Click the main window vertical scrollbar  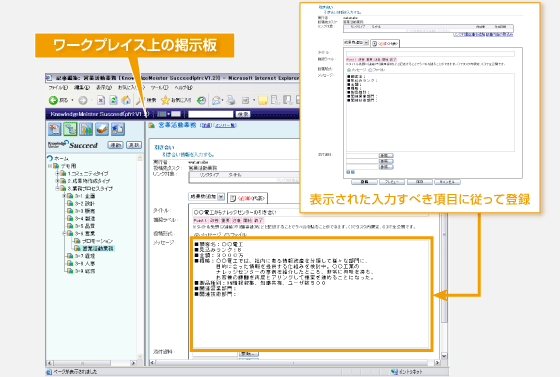(x=444, y=284)
